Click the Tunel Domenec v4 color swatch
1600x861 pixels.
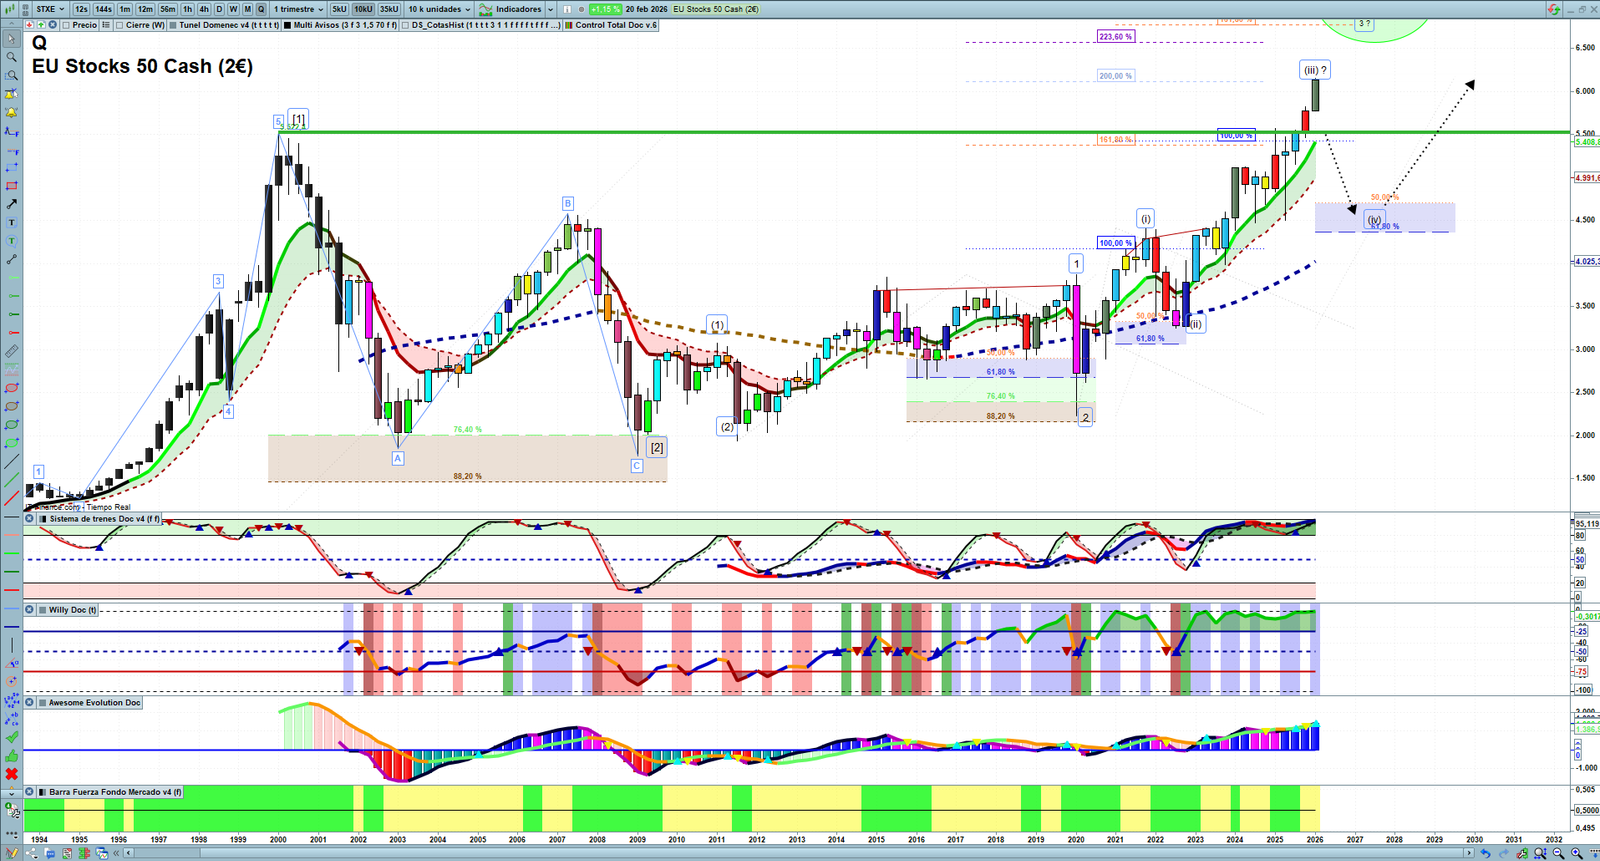173,25
